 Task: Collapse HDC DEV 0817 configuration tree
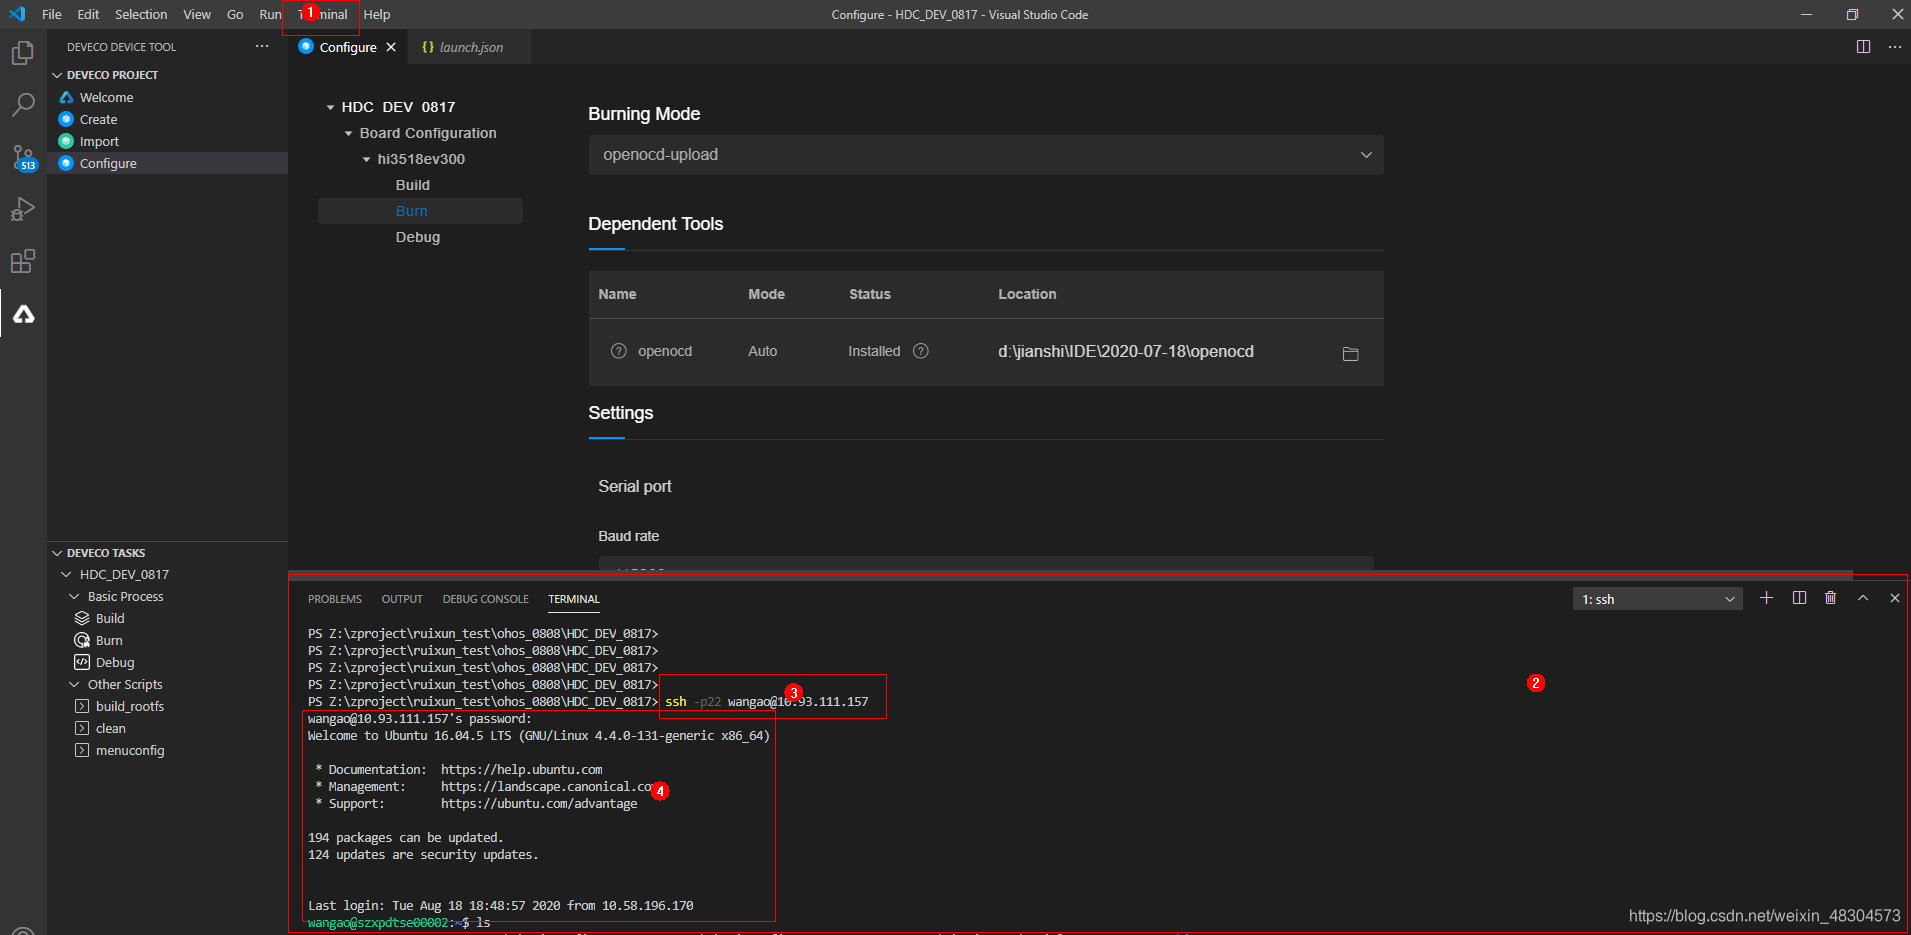(x=330, y=107)
